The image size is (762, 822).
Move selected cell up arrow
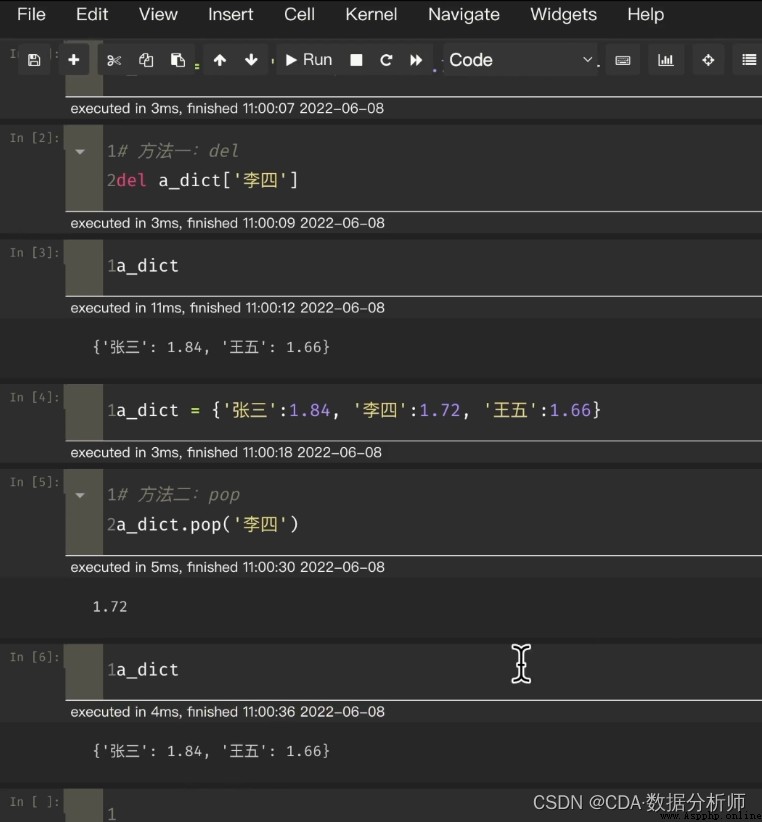pos(220,60)
